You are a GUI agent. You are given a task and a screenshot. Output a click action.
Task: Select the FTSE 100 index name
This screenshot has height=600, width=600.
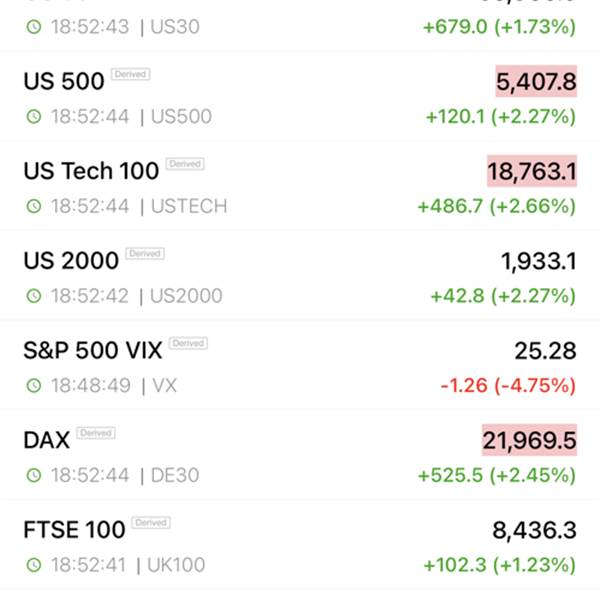(x=74, y=530)
